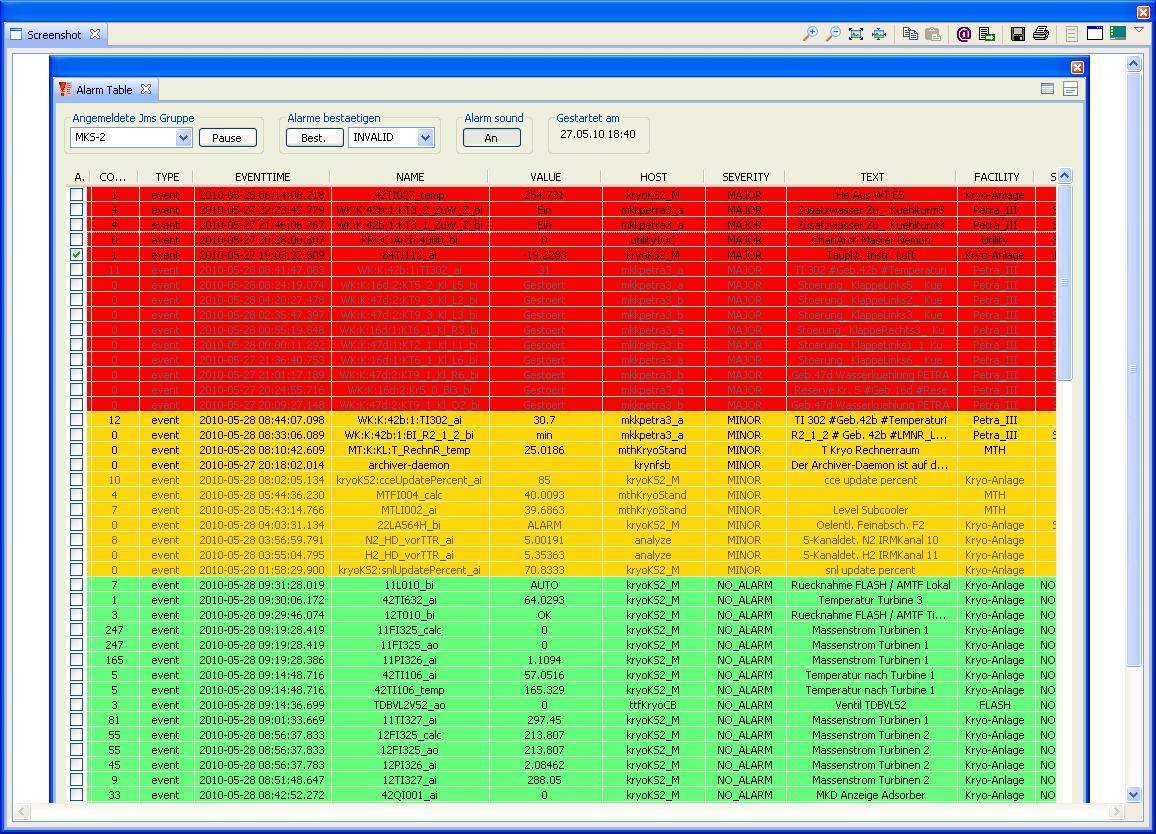
Task: Copy screenshot using the copy icon
Action: (910, 34)
